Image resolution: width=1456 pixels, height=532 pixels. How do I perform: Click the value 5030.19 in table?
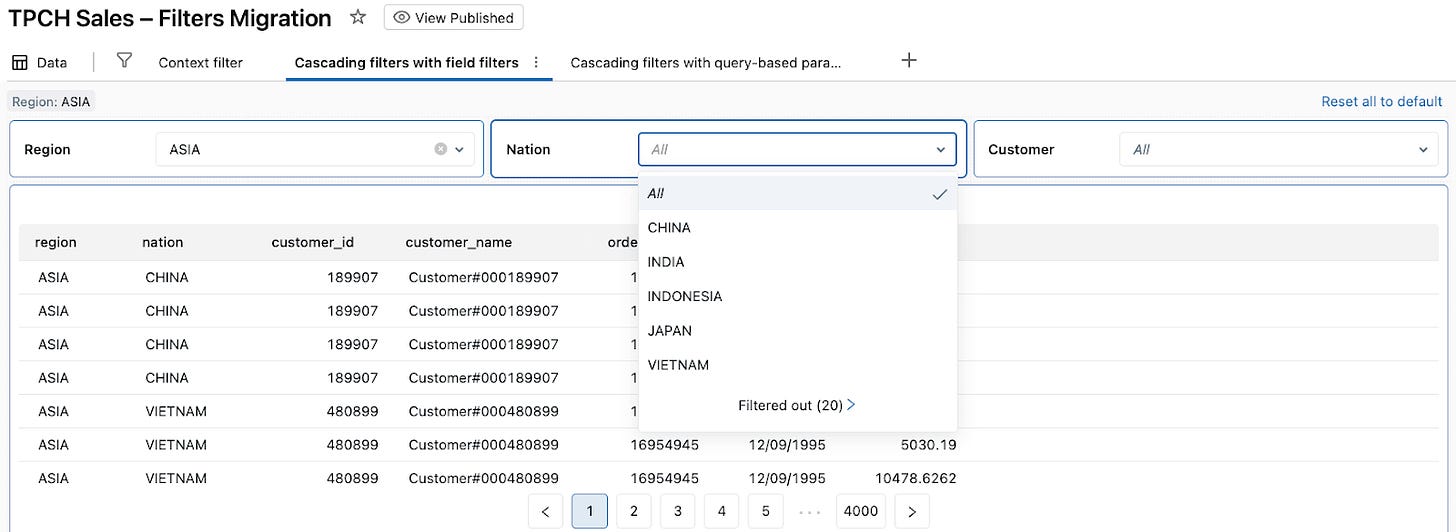[928, 444]
